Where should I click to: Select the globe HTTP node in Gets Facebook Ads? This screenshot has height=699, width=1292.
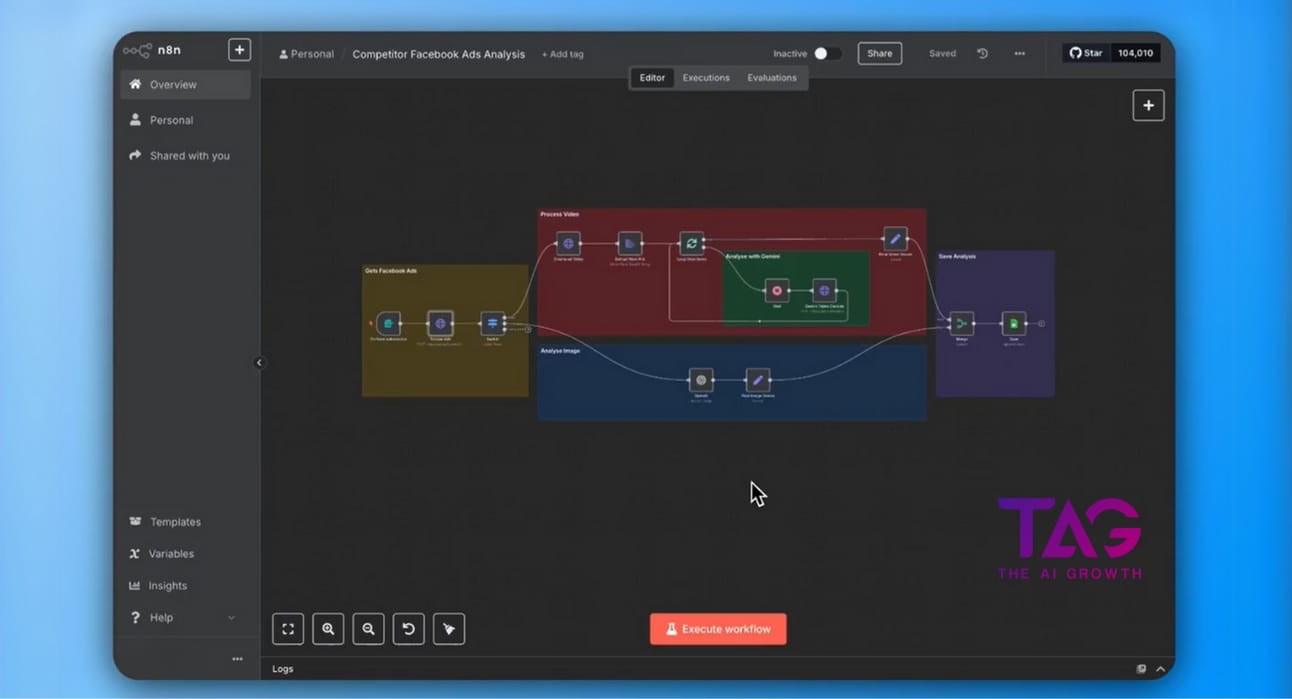(440, 324)
